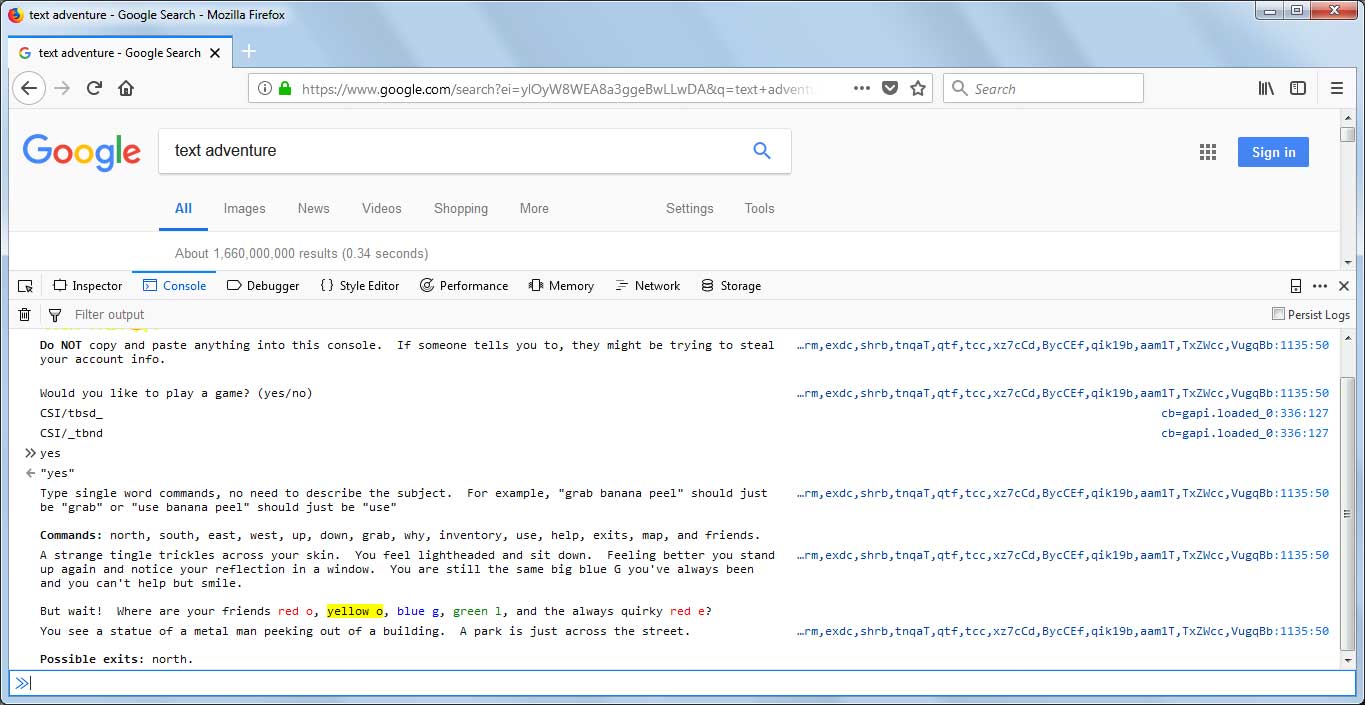Open the Firefox hamburger menu
This screenshot has height=705, width=1365.
[1337, 88]
